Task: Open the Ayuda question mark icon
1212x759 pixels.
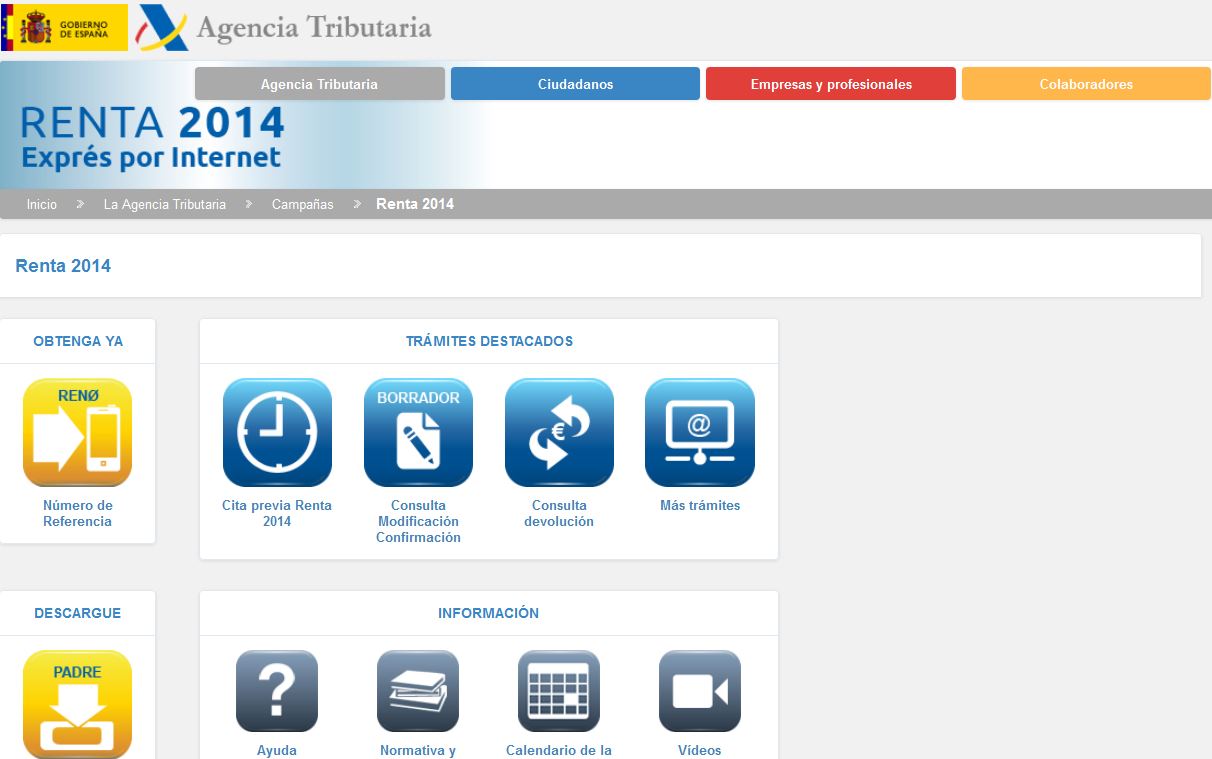Action: [277, 691]
